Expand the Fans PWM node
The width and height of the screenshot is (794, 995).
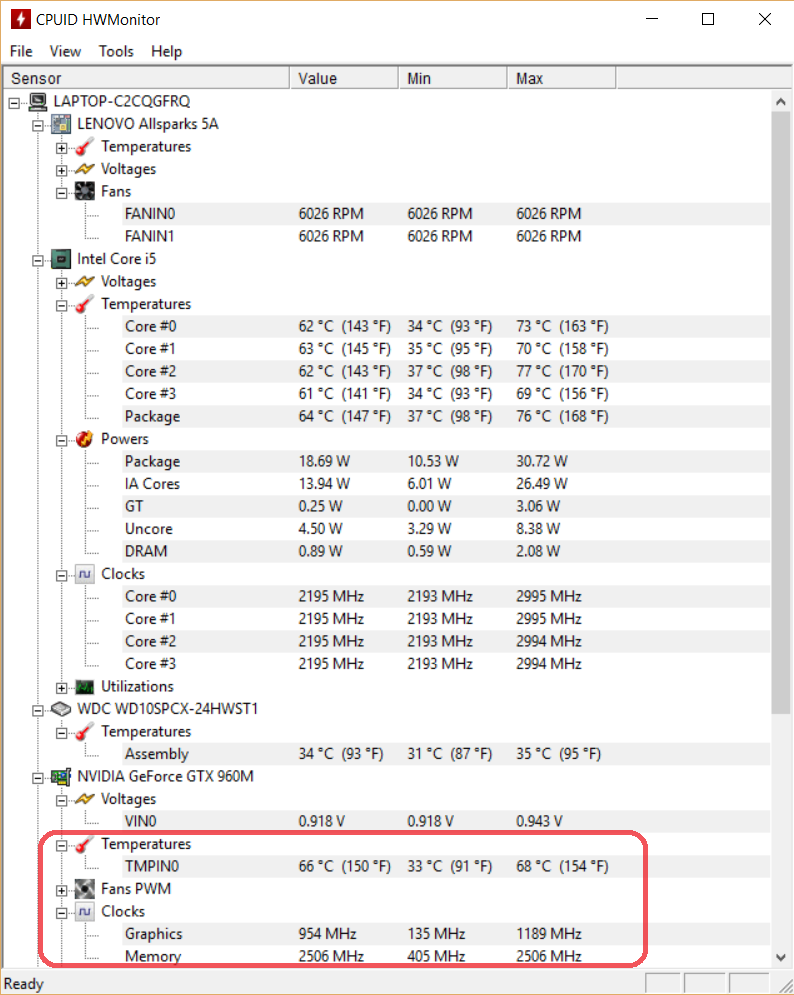tap(62, 890)
